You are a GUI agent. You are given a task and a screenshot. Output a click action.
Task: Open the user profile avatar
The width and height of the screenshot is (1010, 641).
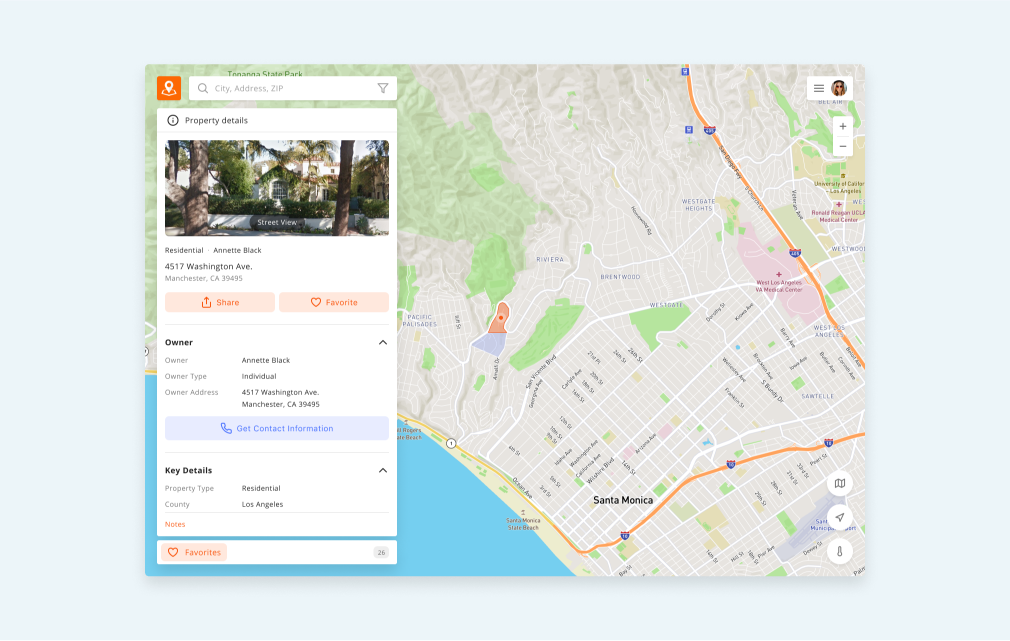[839, 88]
